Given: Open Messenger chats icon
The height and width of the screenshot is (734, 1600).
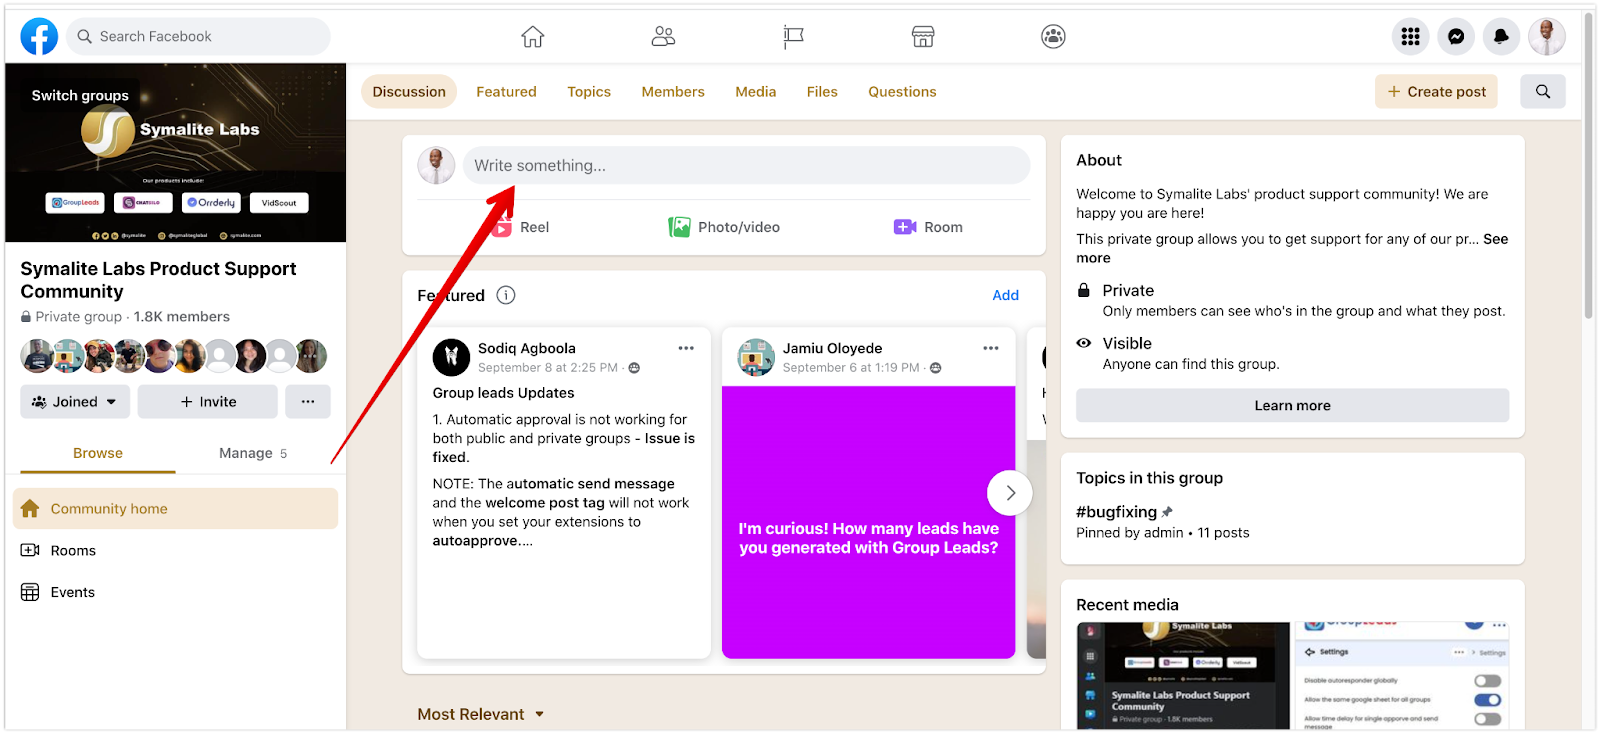Looking at the screenshot, I should point(1456,37).
